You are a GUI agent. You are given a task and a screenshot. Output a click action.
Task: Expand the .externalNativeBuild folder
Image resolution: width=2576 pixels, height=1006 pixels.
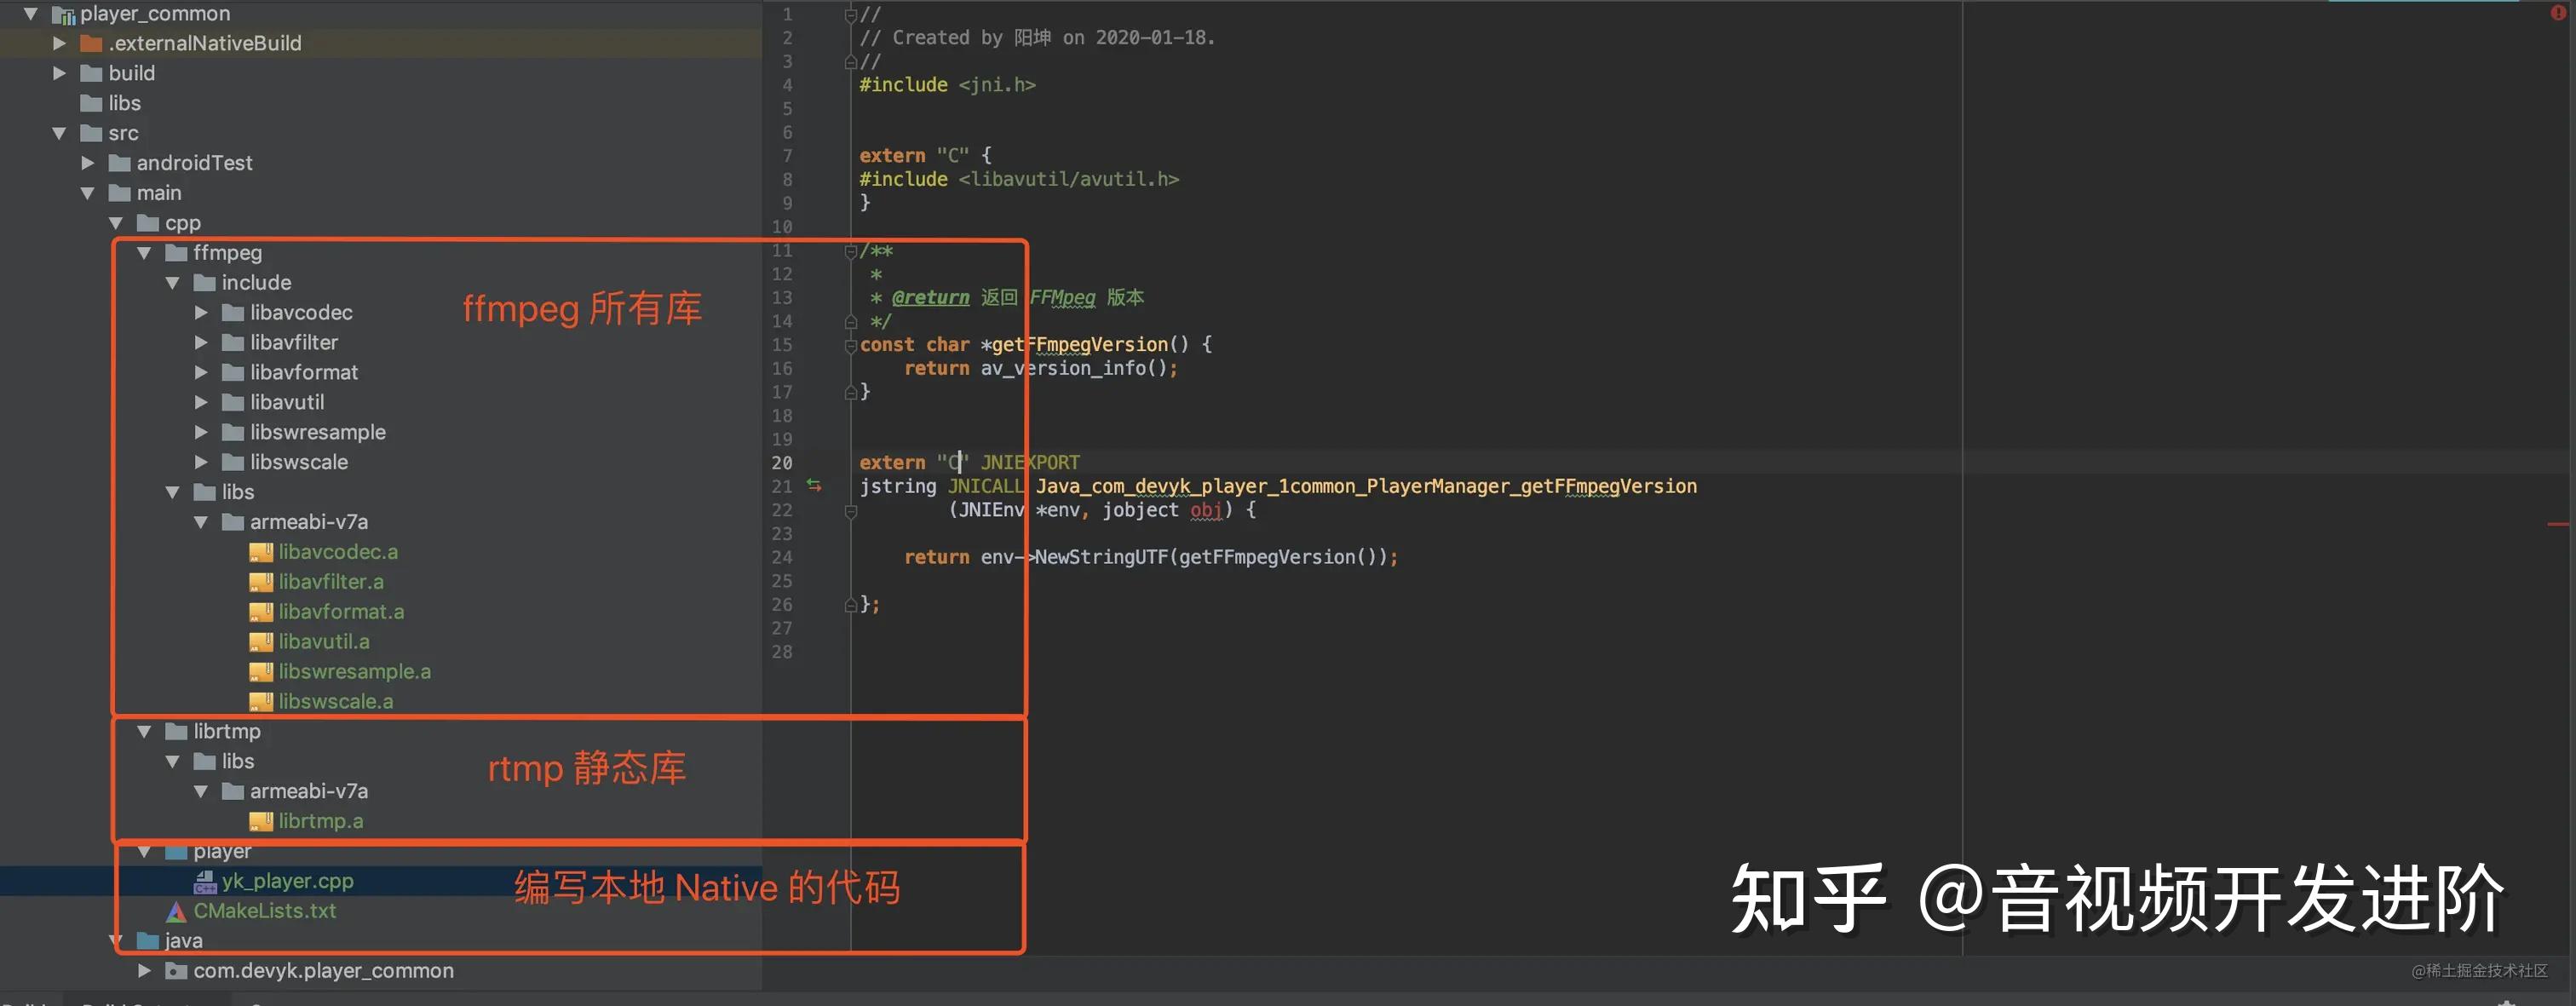click(59, 44)
